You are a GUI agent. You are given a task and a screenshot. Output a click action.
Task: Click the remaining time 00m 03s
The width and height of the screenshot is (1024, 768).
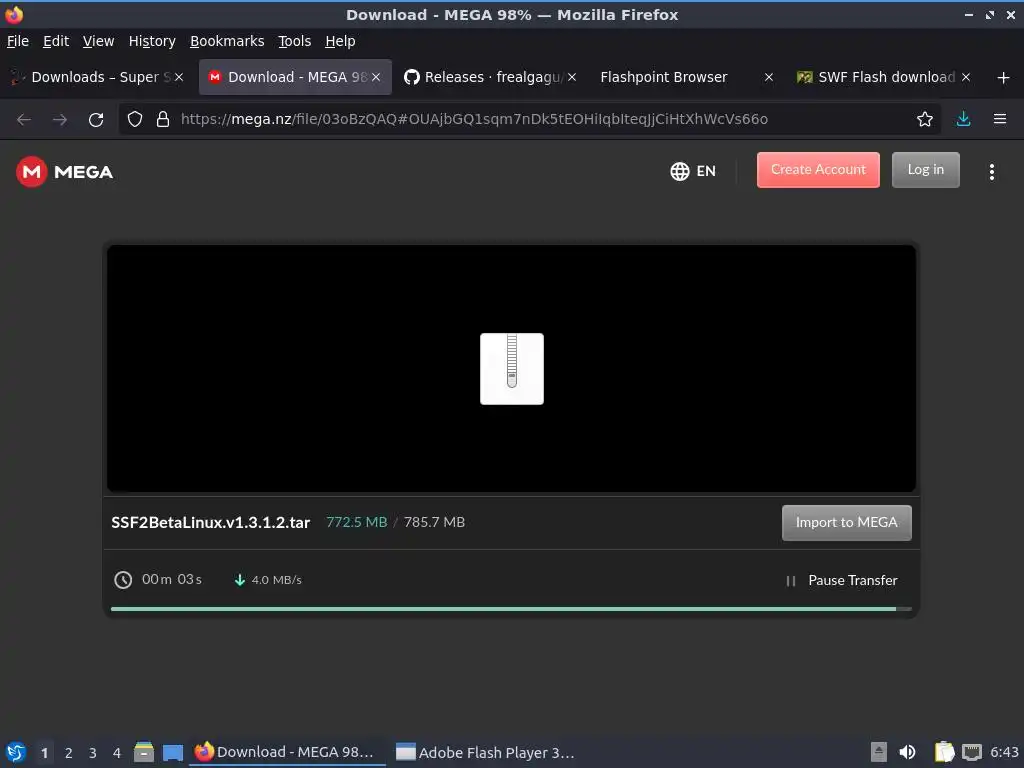pyautogui.click(x=172, y=579)
